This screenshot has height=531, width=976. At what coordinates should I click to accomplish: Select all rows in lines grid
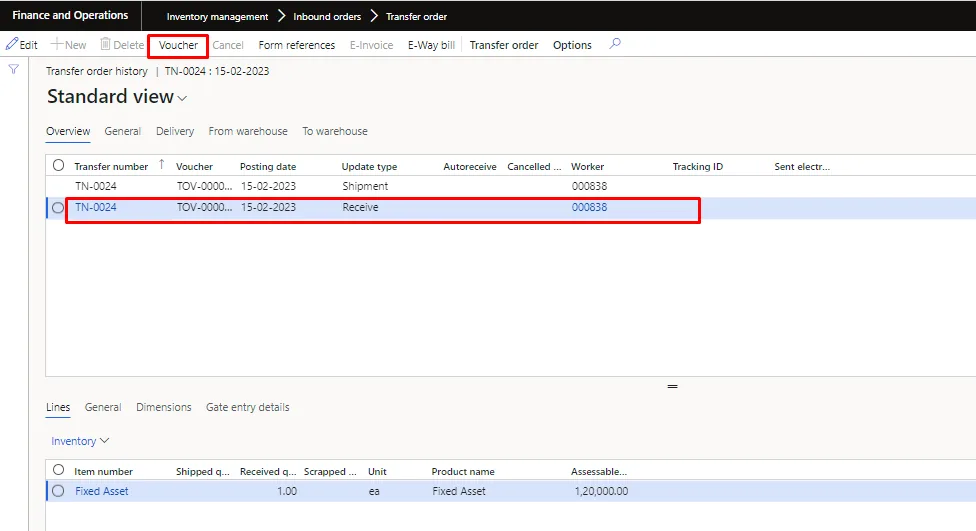(59, 470)
